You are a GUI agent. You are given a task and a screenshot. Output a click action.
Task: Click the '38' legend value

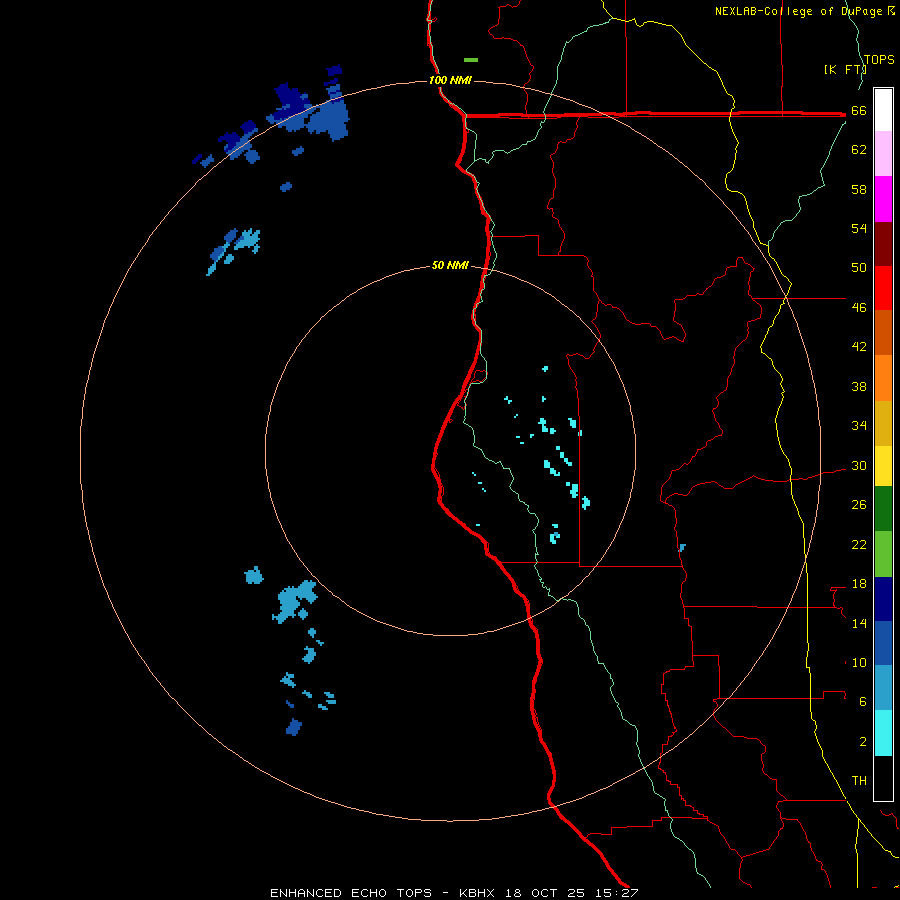[x=859, y=387]
